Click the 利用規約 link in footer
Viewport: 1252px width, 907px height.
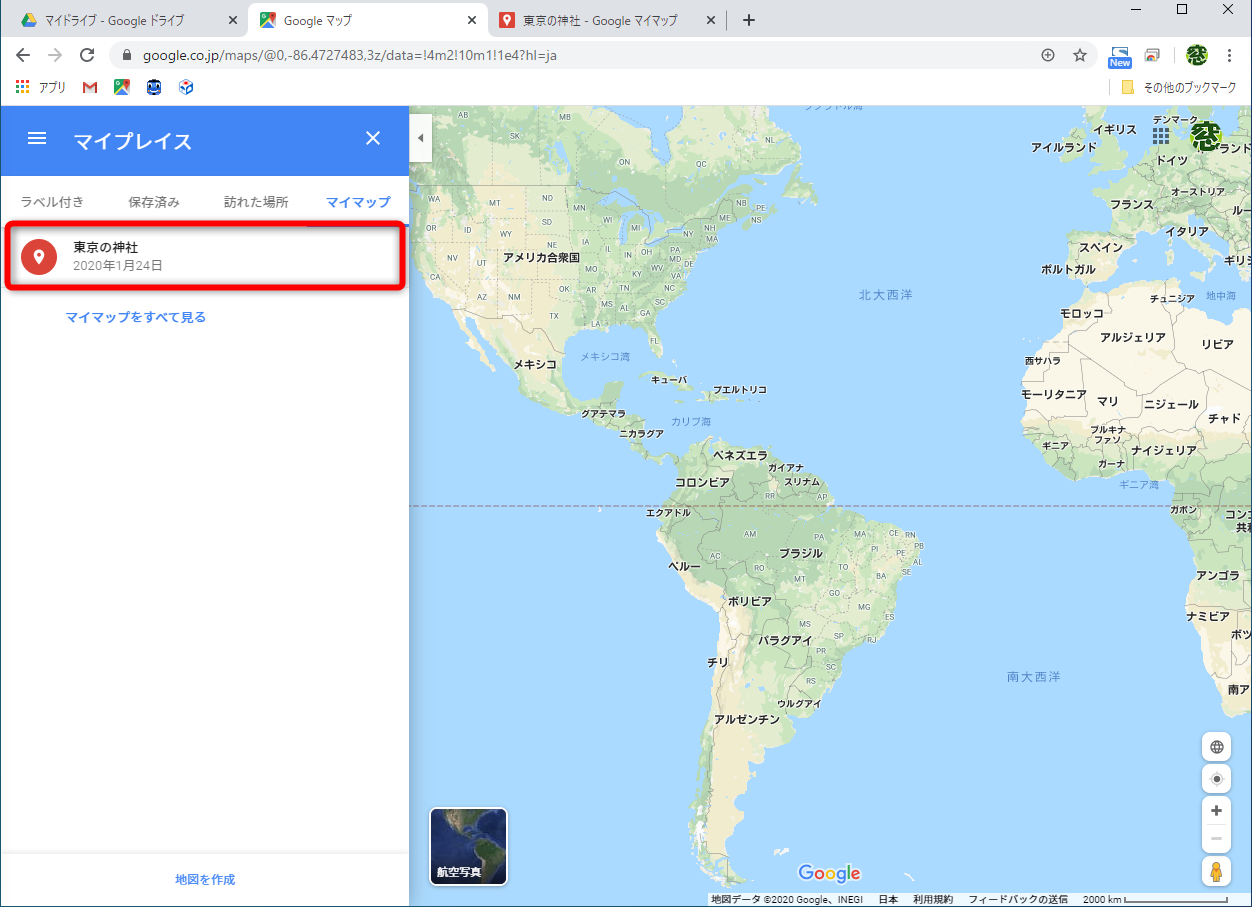[933, 900]
